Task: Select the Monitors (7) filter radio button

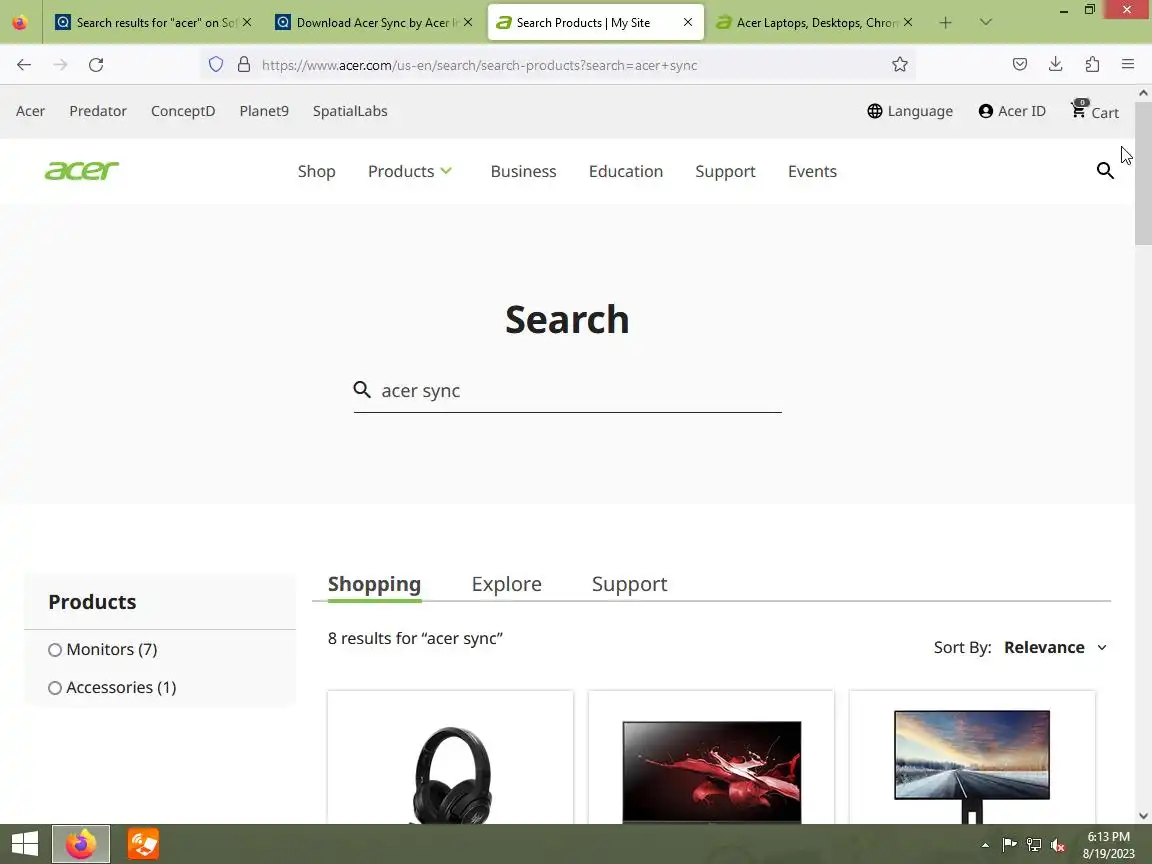Action: 55,650
